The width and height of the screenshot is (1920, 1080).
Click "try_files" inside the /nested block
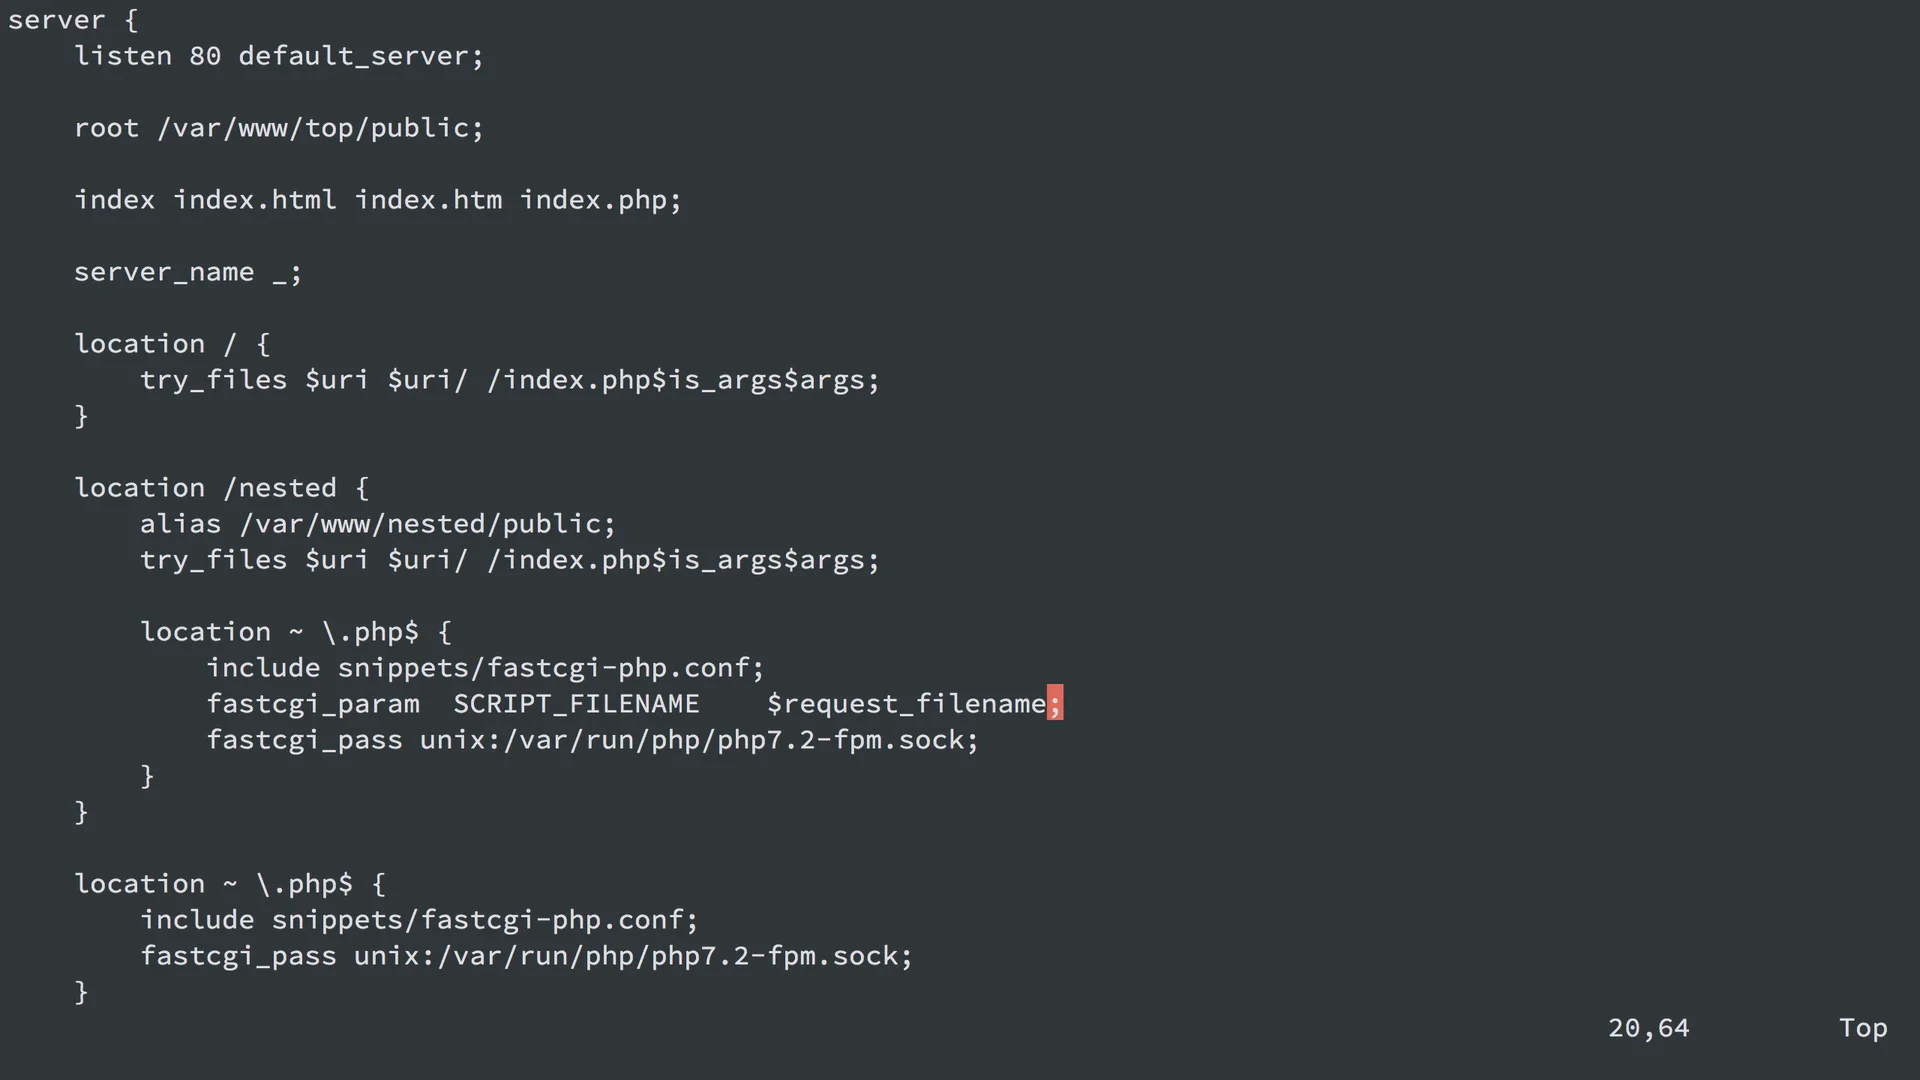tap(213, 560)
